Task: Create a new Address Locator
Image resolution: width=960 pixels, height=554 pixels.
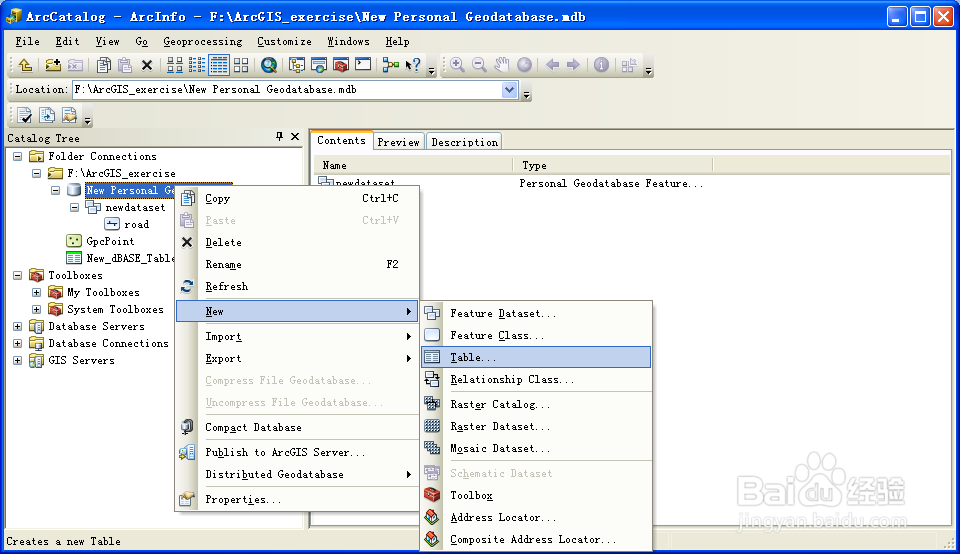Action: 536,517
